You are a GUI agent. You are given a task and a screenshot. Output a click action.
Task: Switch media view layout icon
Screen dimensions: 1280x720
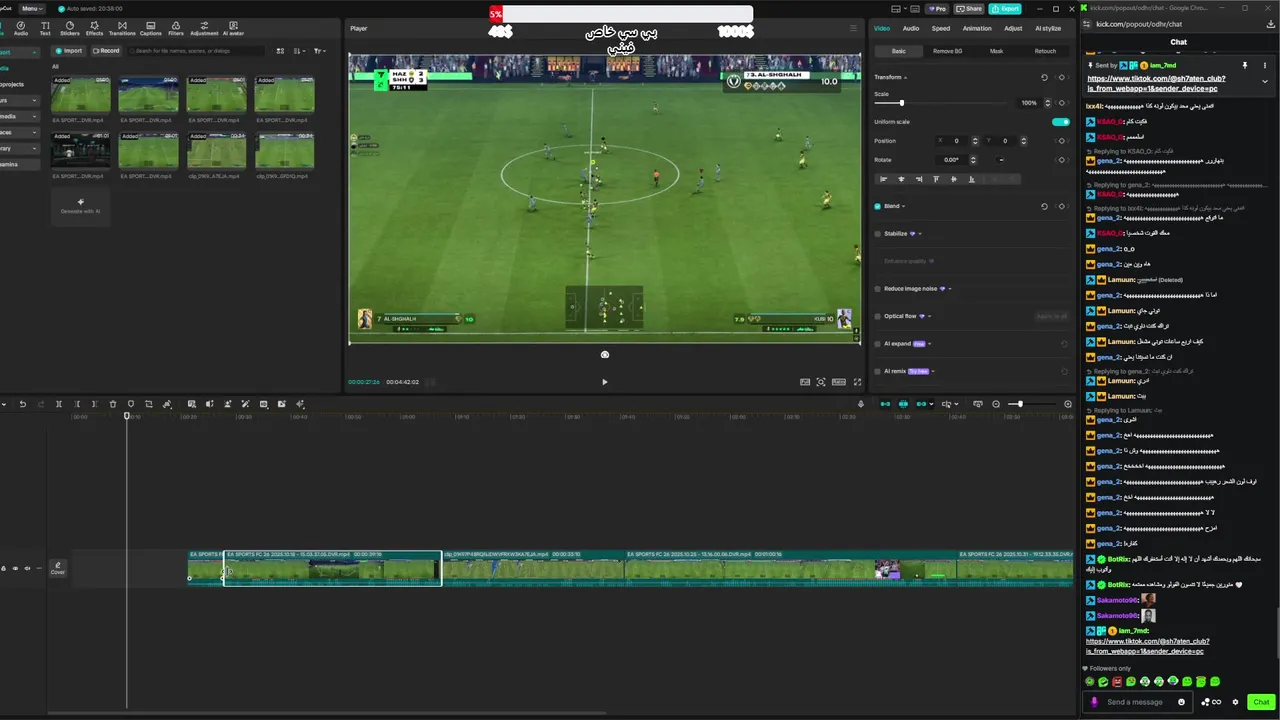coord(280,51)
